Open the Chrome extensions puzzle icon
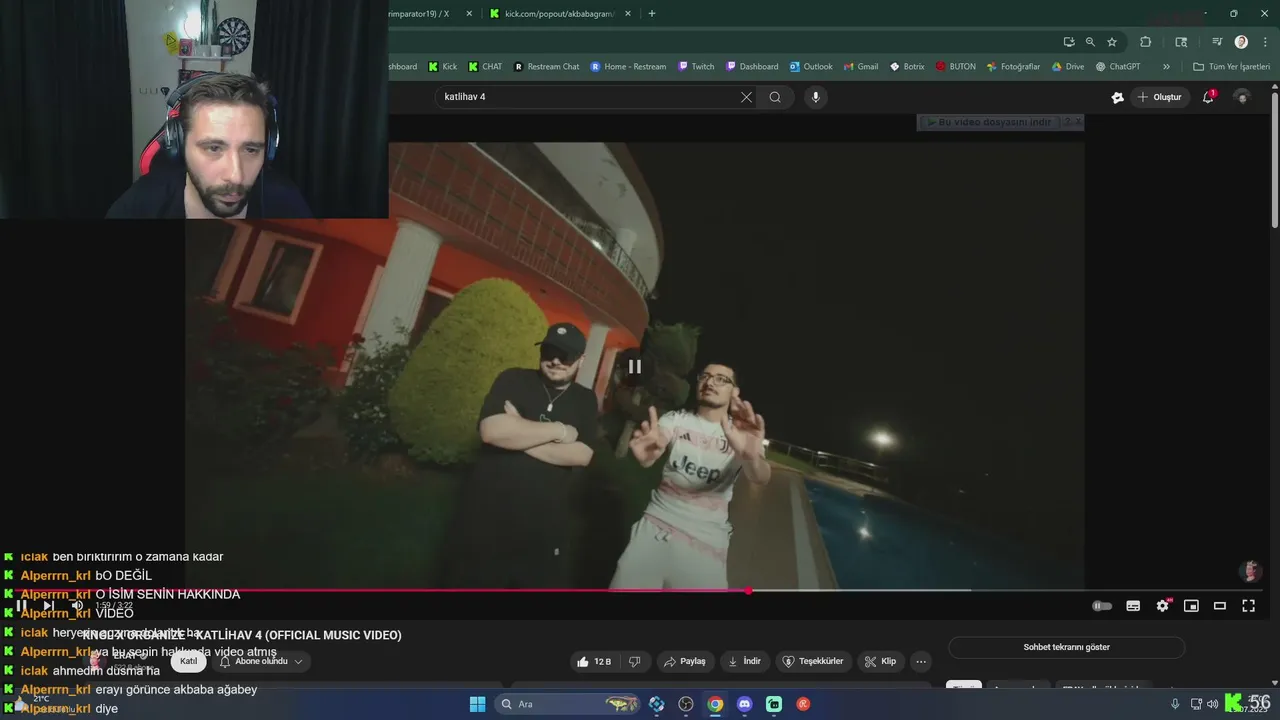 pos(1146,42)
